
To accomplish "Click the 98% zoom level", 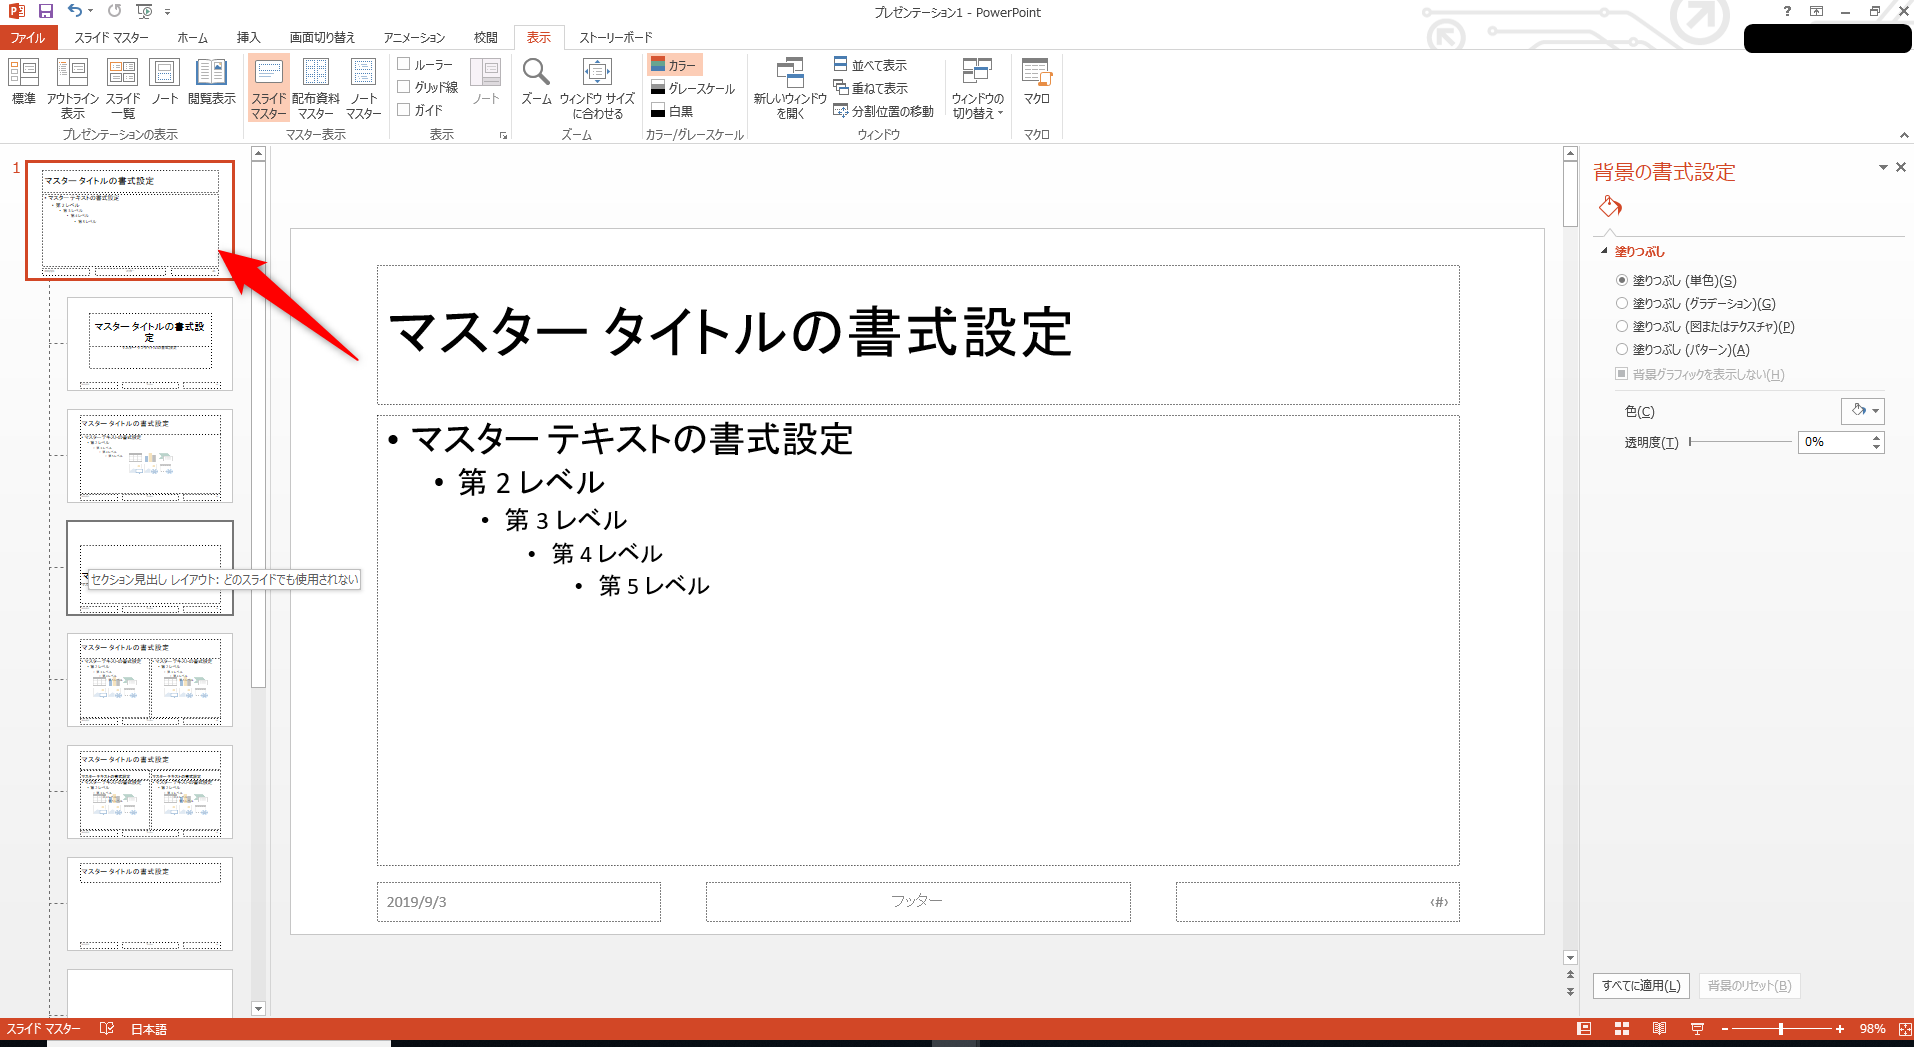I will click(x=1872, y=1029).
